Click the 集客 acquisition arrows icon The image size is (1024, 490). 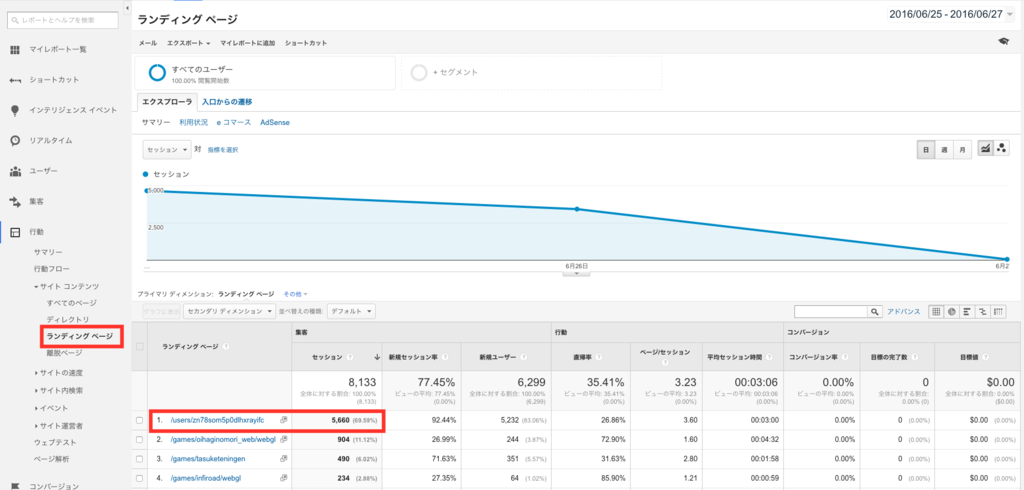[x=15, y=202]
